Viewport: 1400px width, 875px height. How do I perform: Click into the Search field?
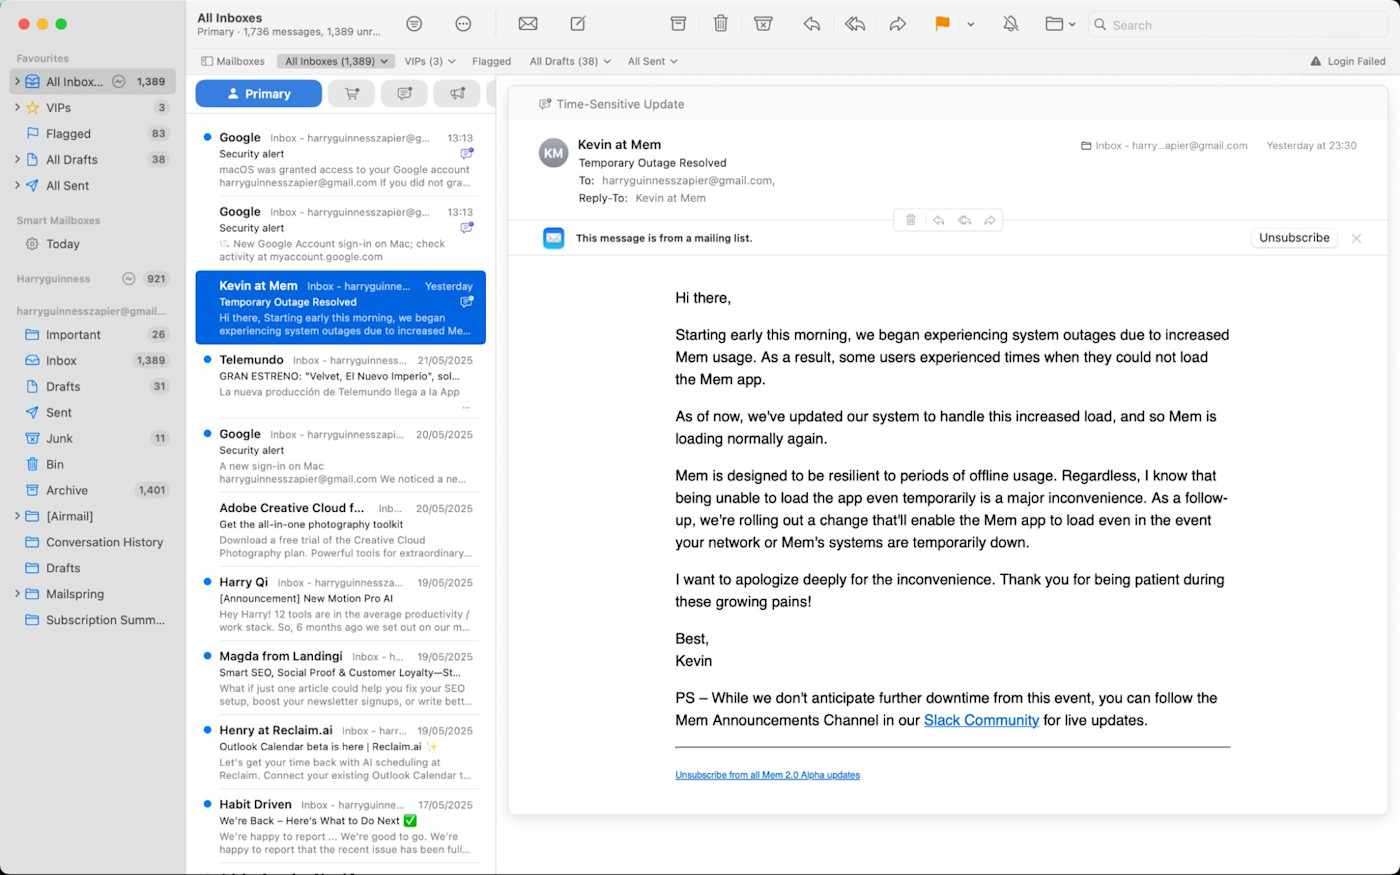[x=1238, y=25]
